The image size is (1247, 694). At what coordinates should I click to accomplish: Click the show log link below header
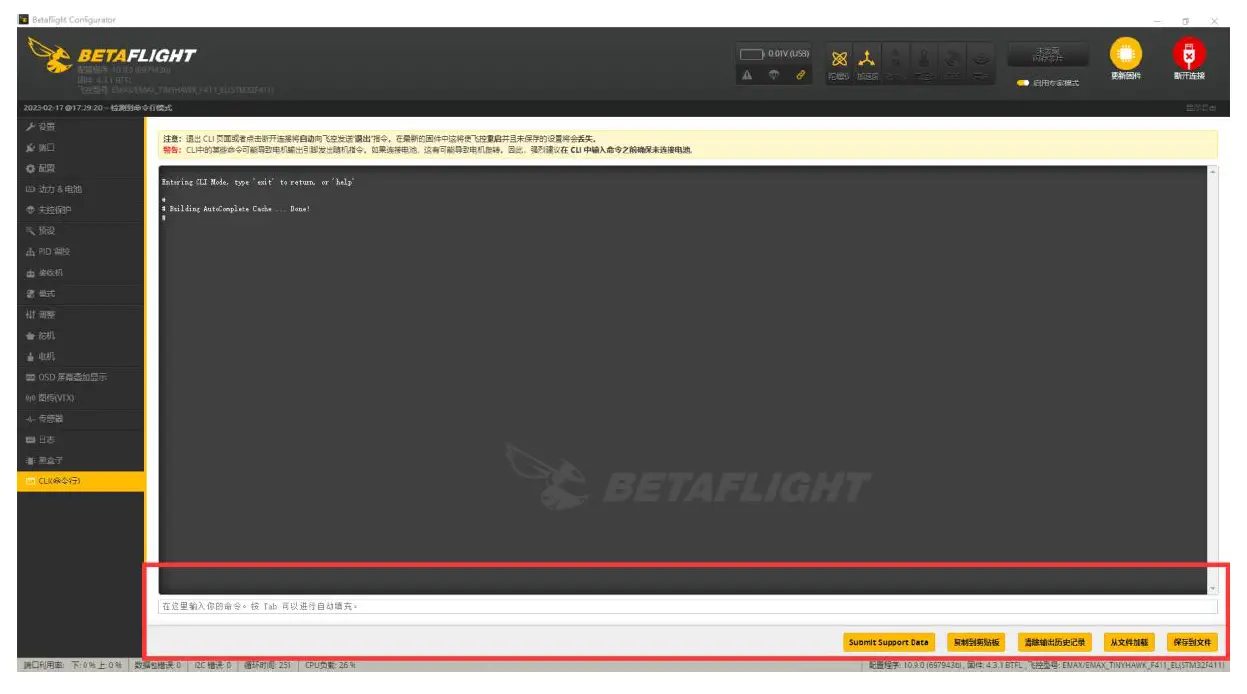pyautogui.click(x=1200, y=107)
